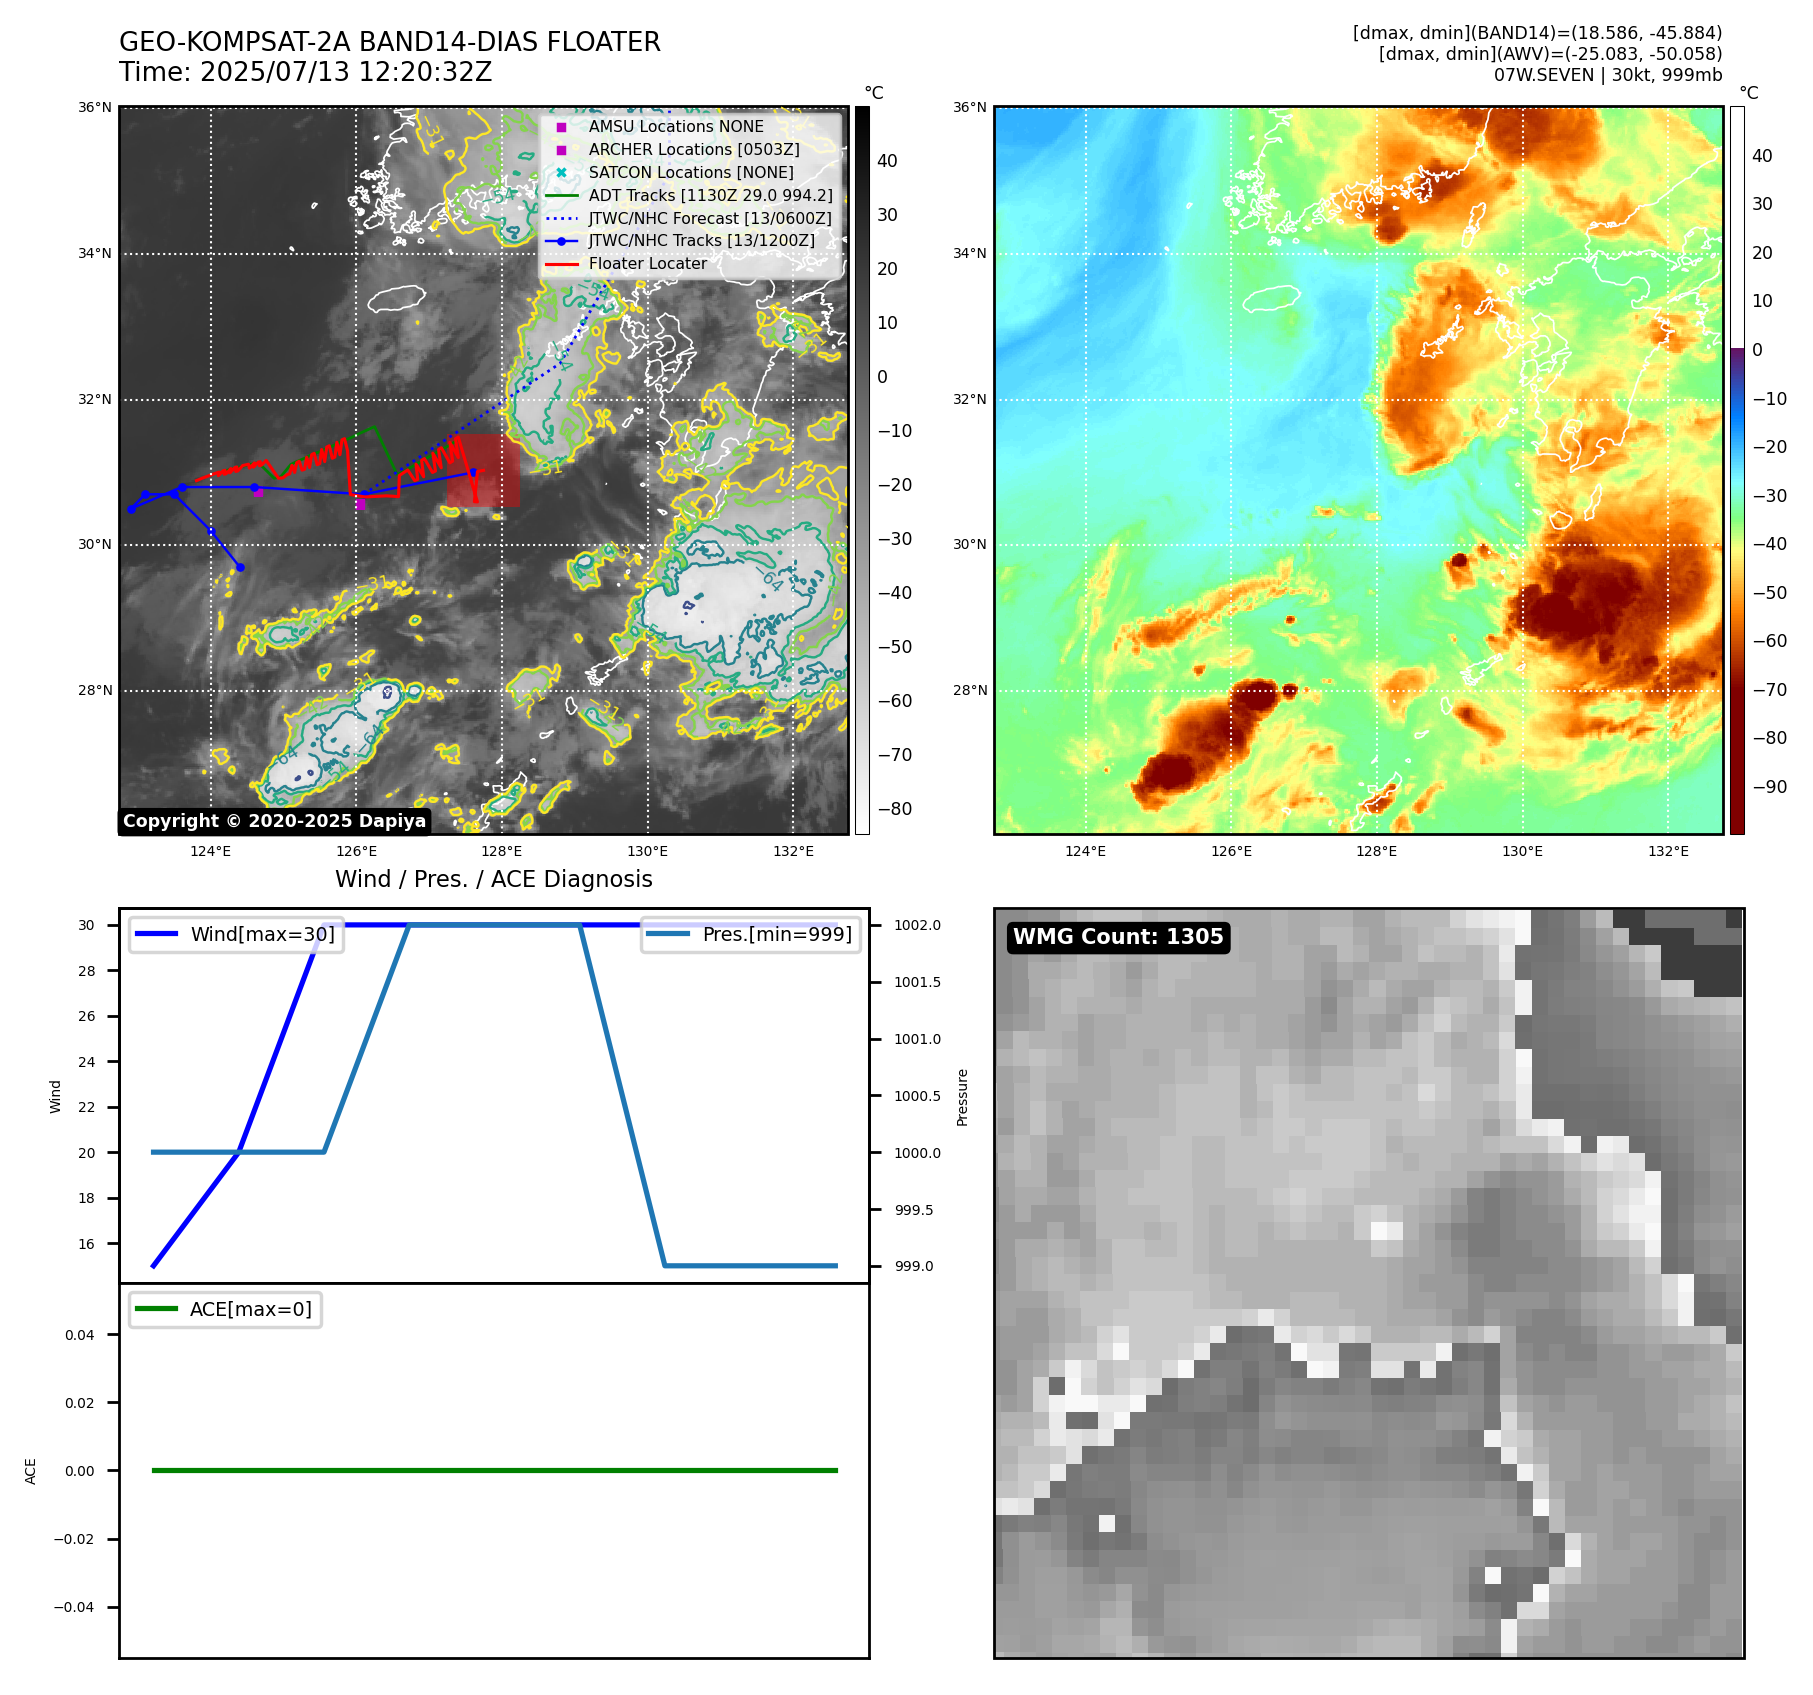Click the green ACE line in the lower chart

click(x=494, y=1471)
